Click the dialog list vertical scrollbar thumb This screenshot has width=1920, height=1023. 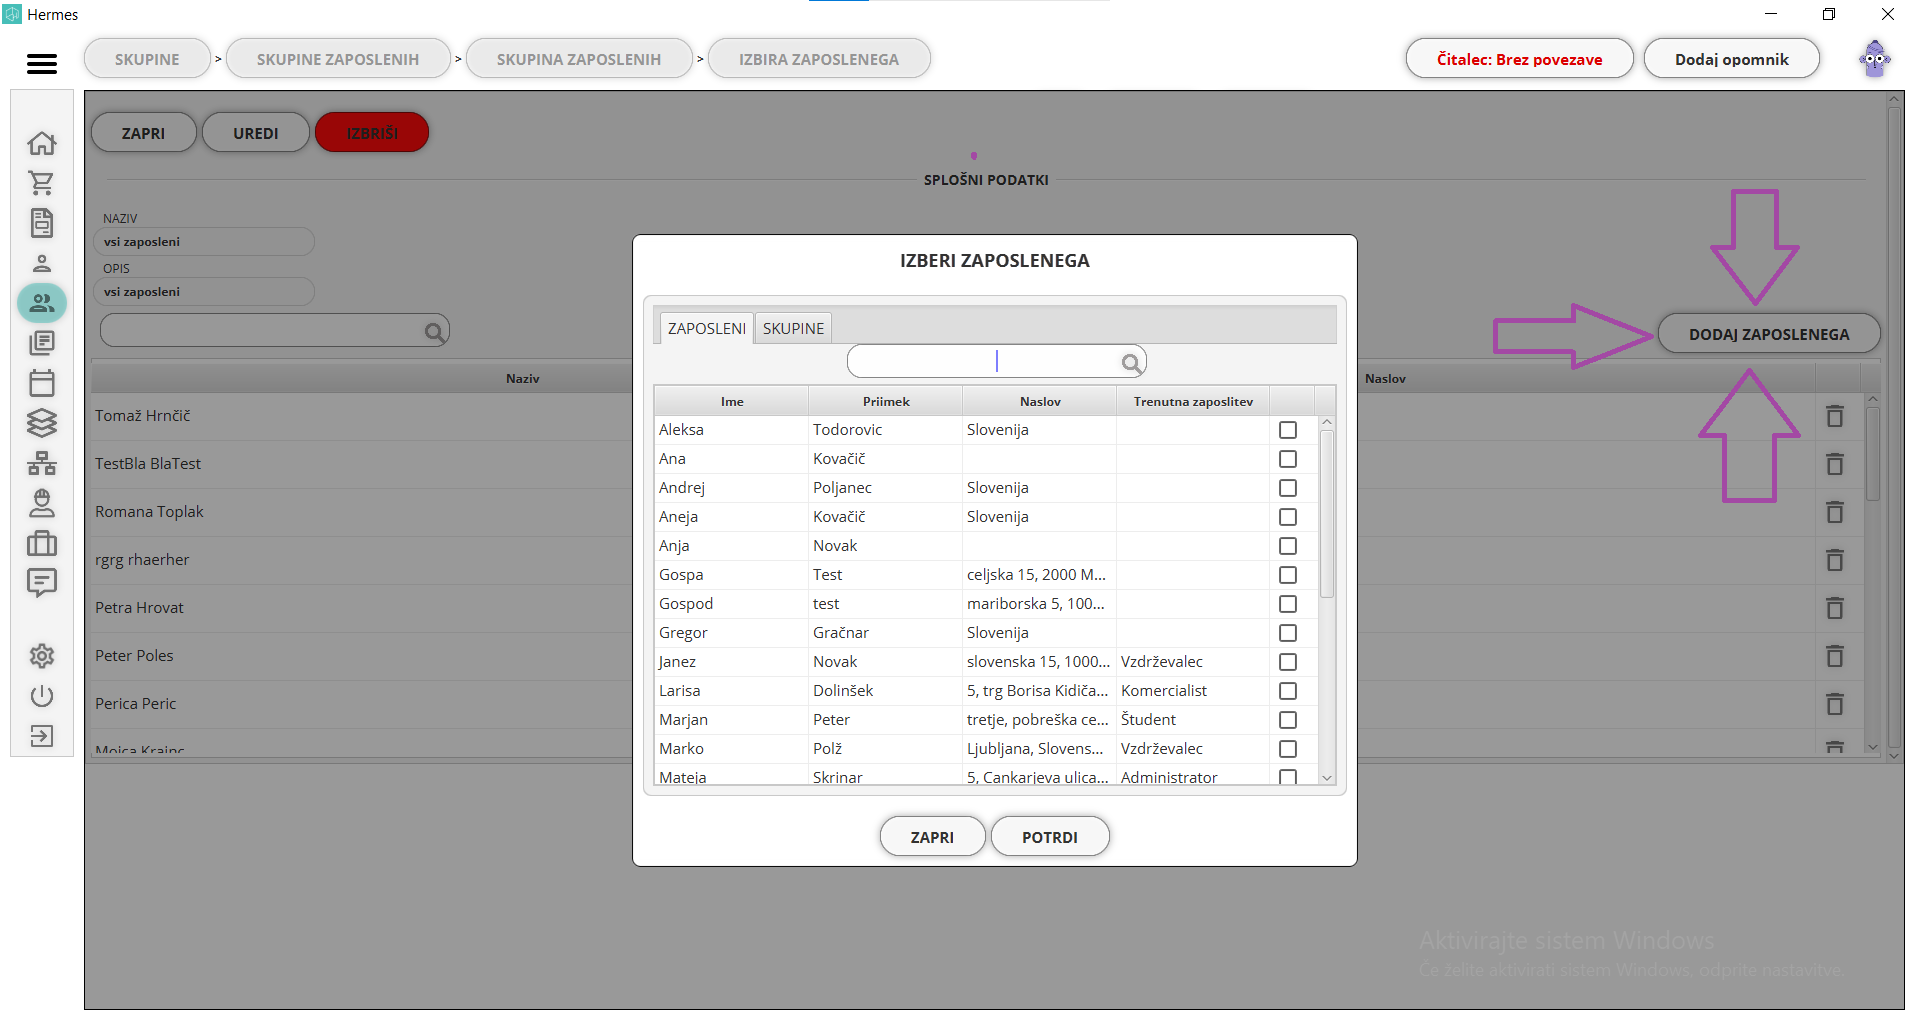1327,514
